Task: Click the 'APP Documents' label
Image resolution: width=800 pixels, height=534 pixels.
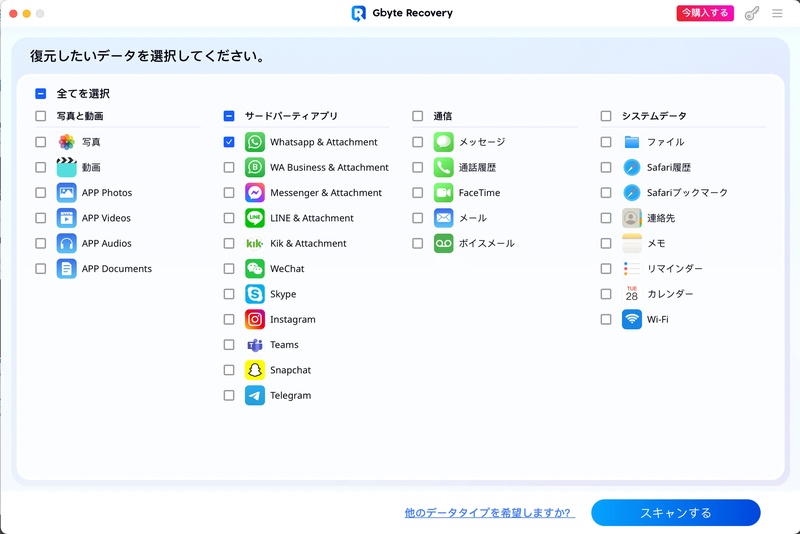Action: click(117, 269)
